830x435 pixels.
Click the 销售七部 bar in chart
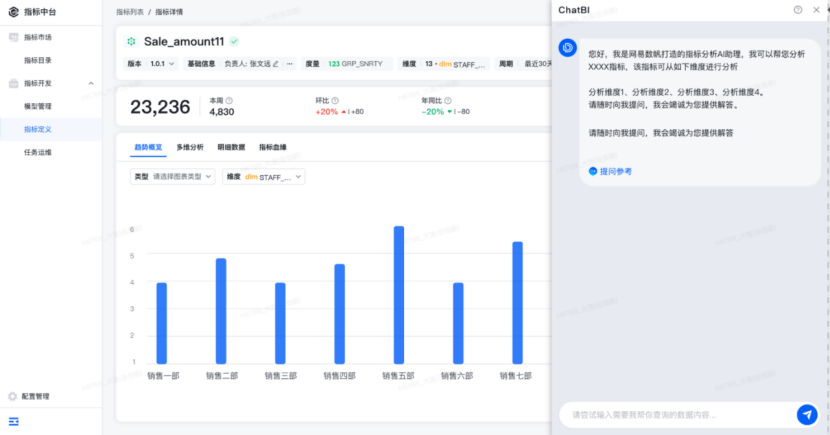point(517,303)
